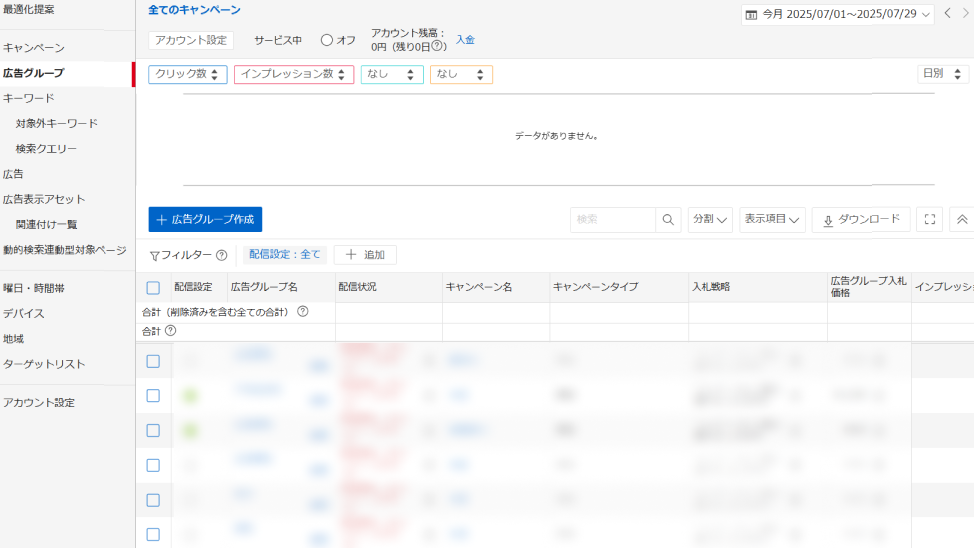Open the date range 今月 dropdown
974x548 pixels.
click(x=838, y=14)
